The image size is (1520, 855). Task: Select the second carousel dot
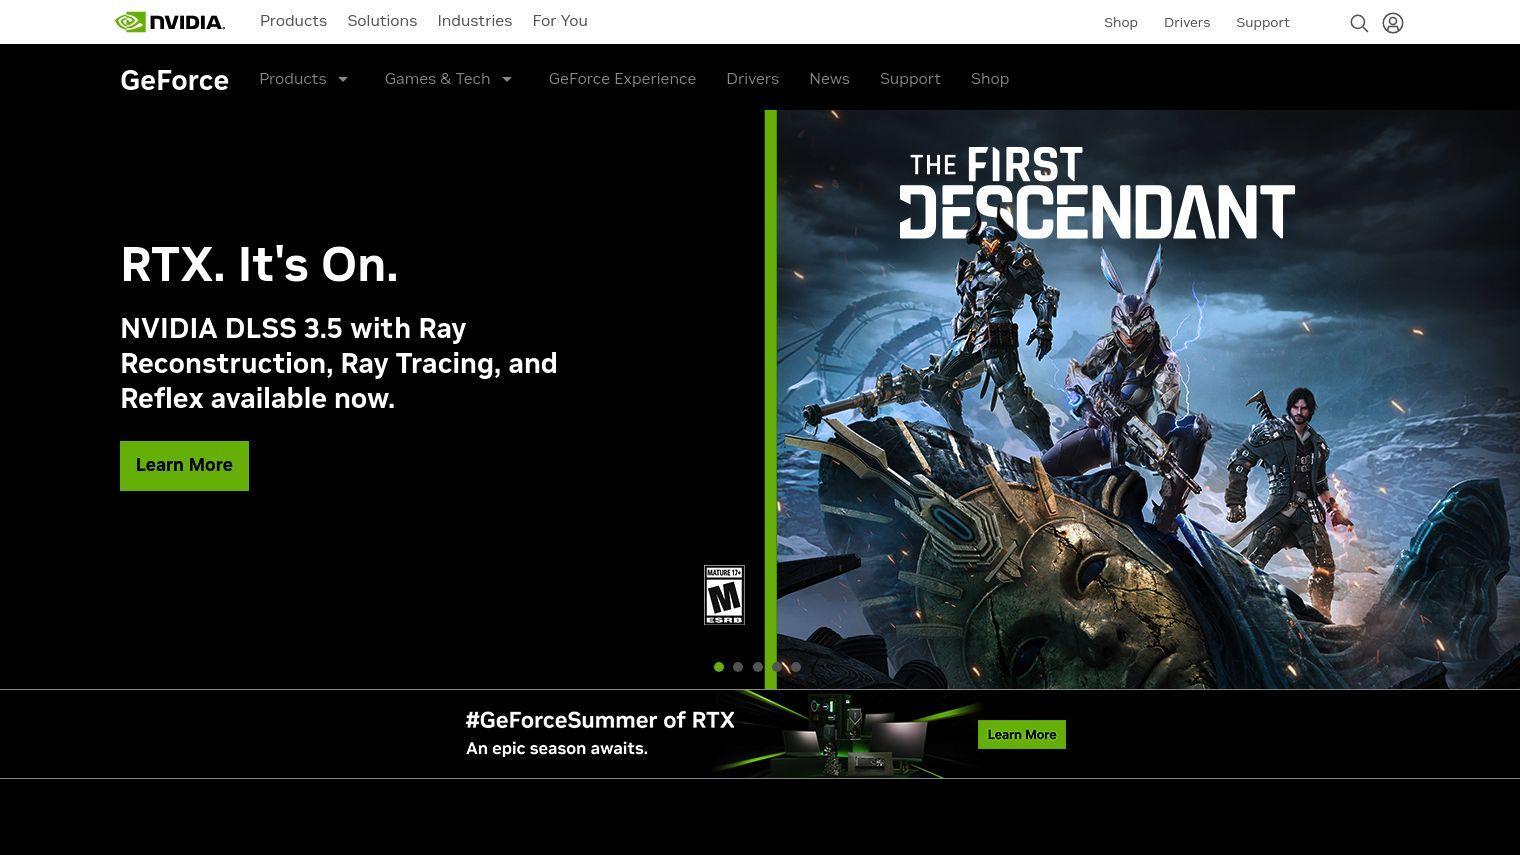pos(738,667)
